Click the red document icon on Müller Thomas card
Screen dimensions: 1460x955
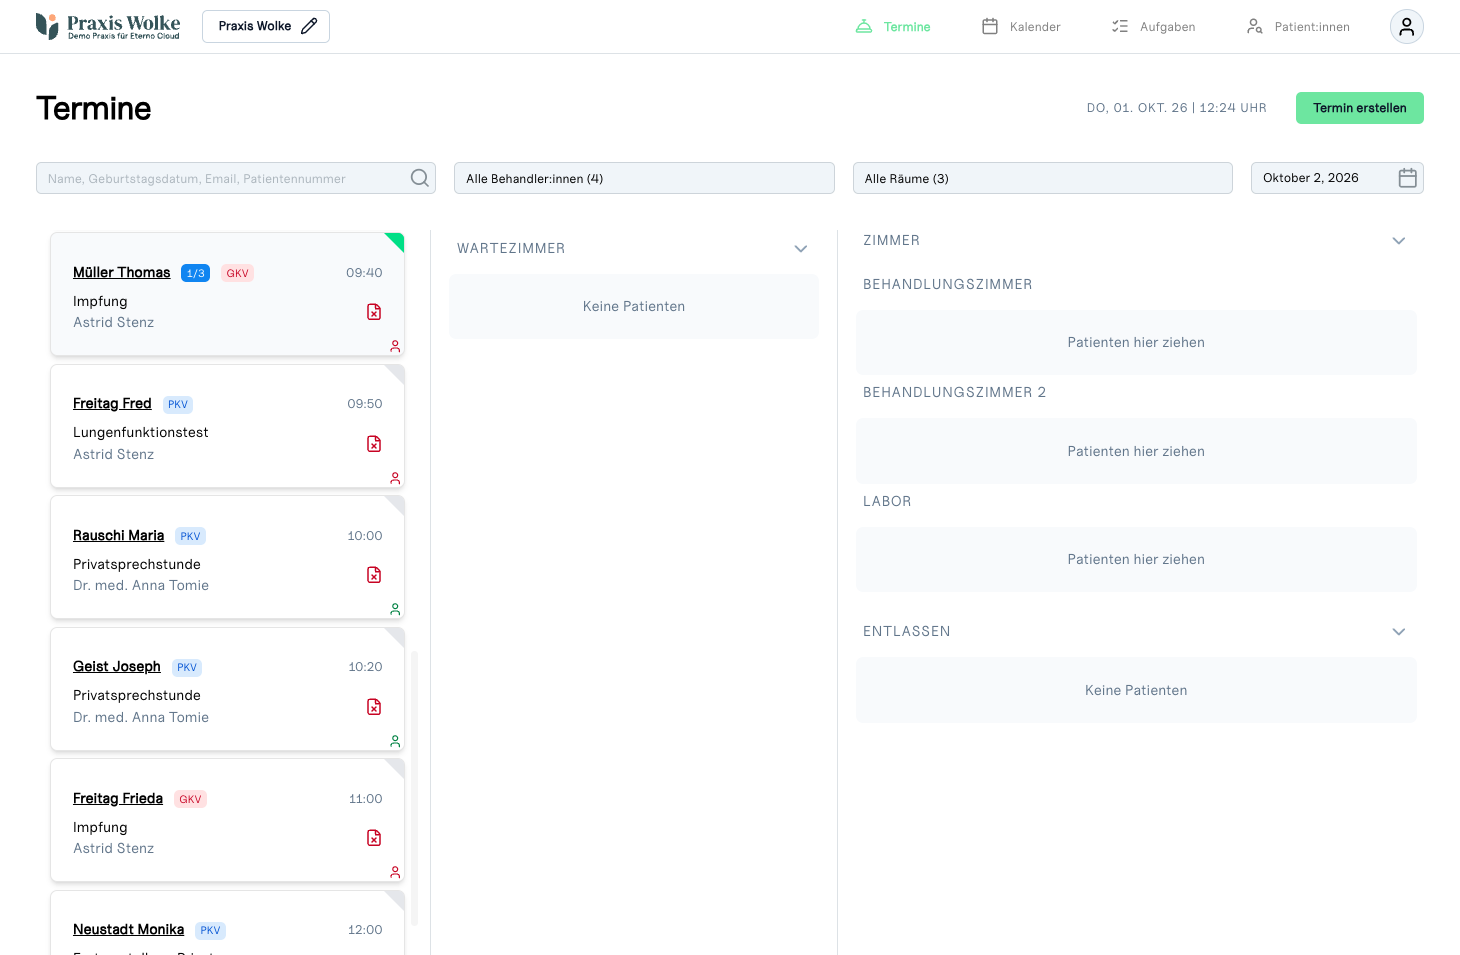coord(374,312)
